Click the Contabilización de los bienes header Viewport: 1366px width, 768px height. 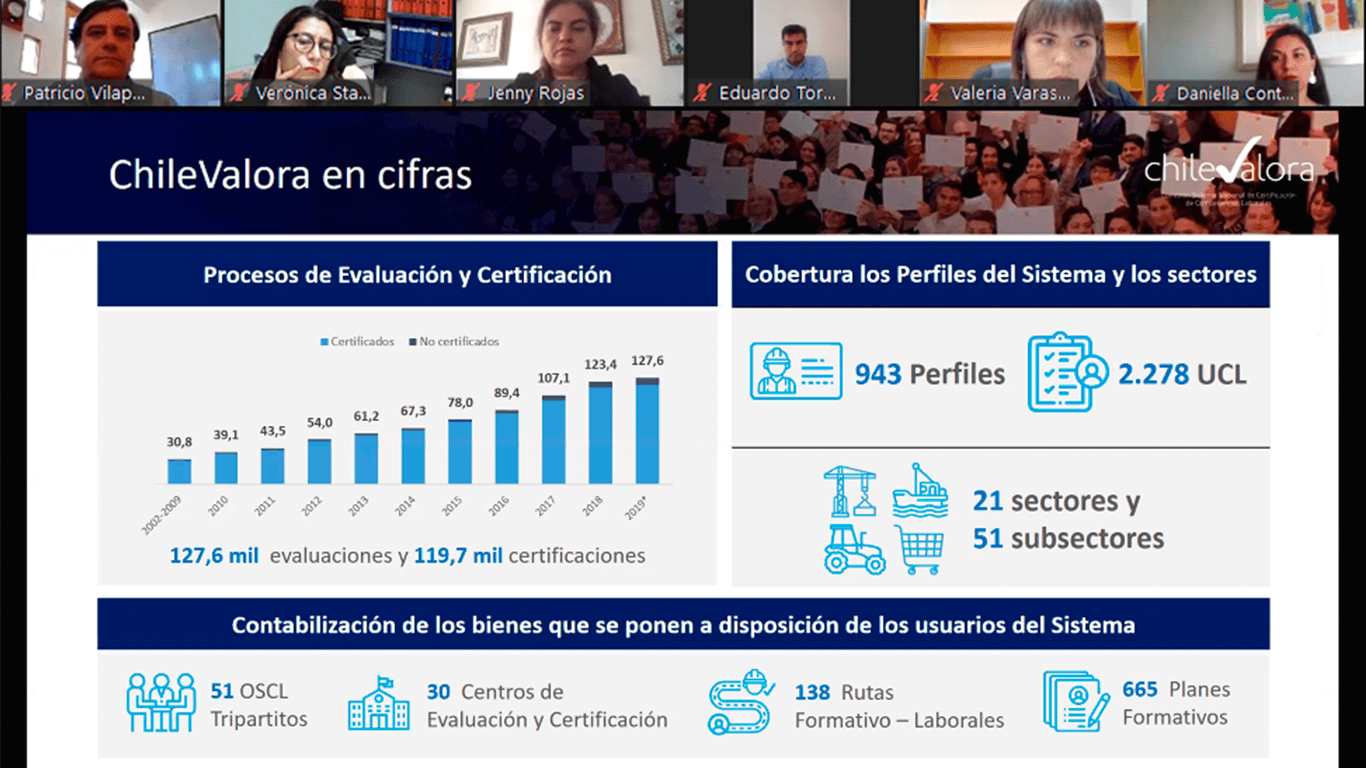[x=683, y=625]
